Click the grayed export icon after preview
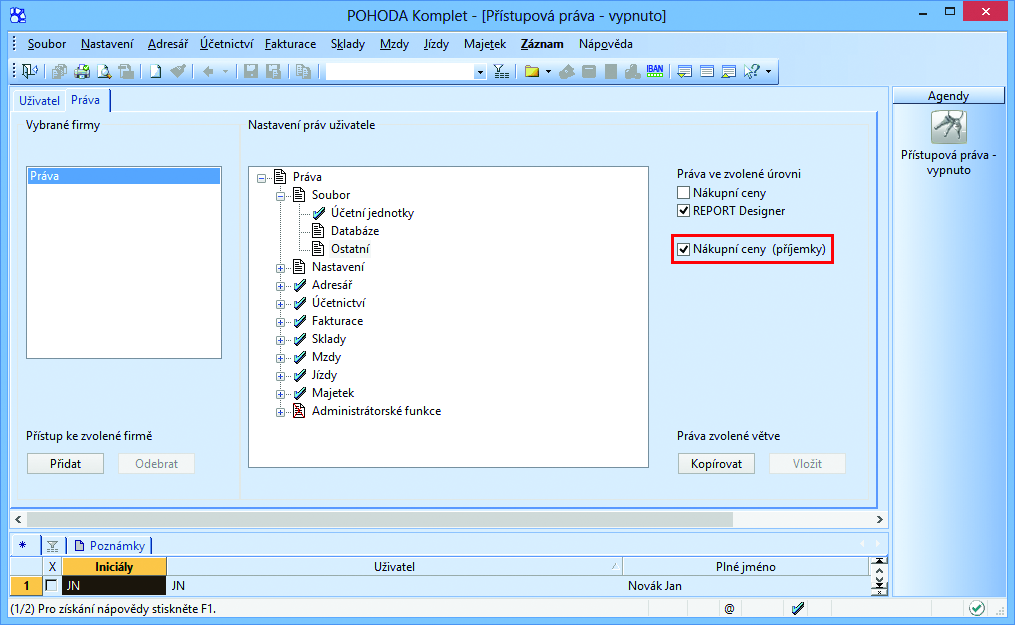 click(x=126, y=71)
